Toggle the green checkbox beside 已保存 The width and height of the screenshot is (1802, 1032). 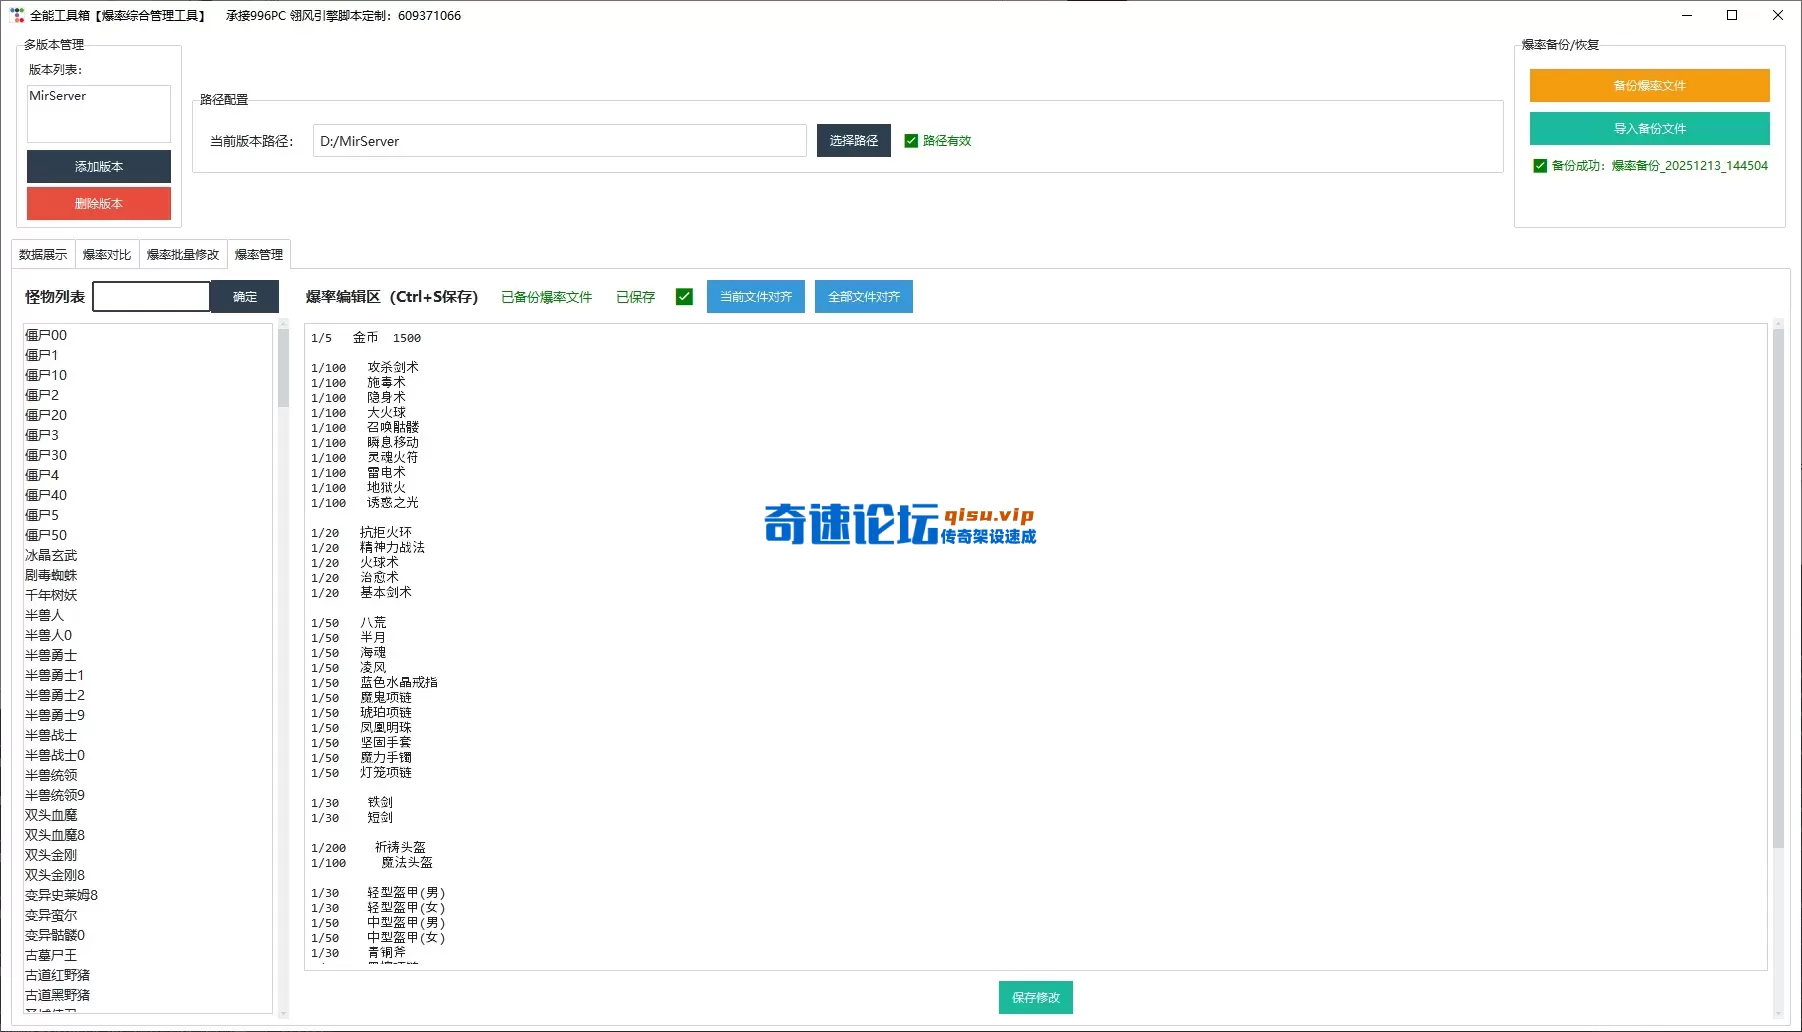[684, 296]
